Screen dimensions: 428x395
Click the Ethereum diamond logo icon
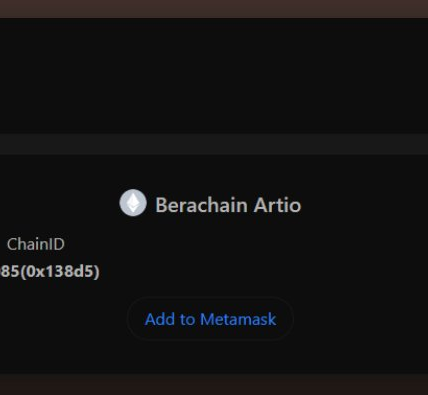tap(133, 203)
